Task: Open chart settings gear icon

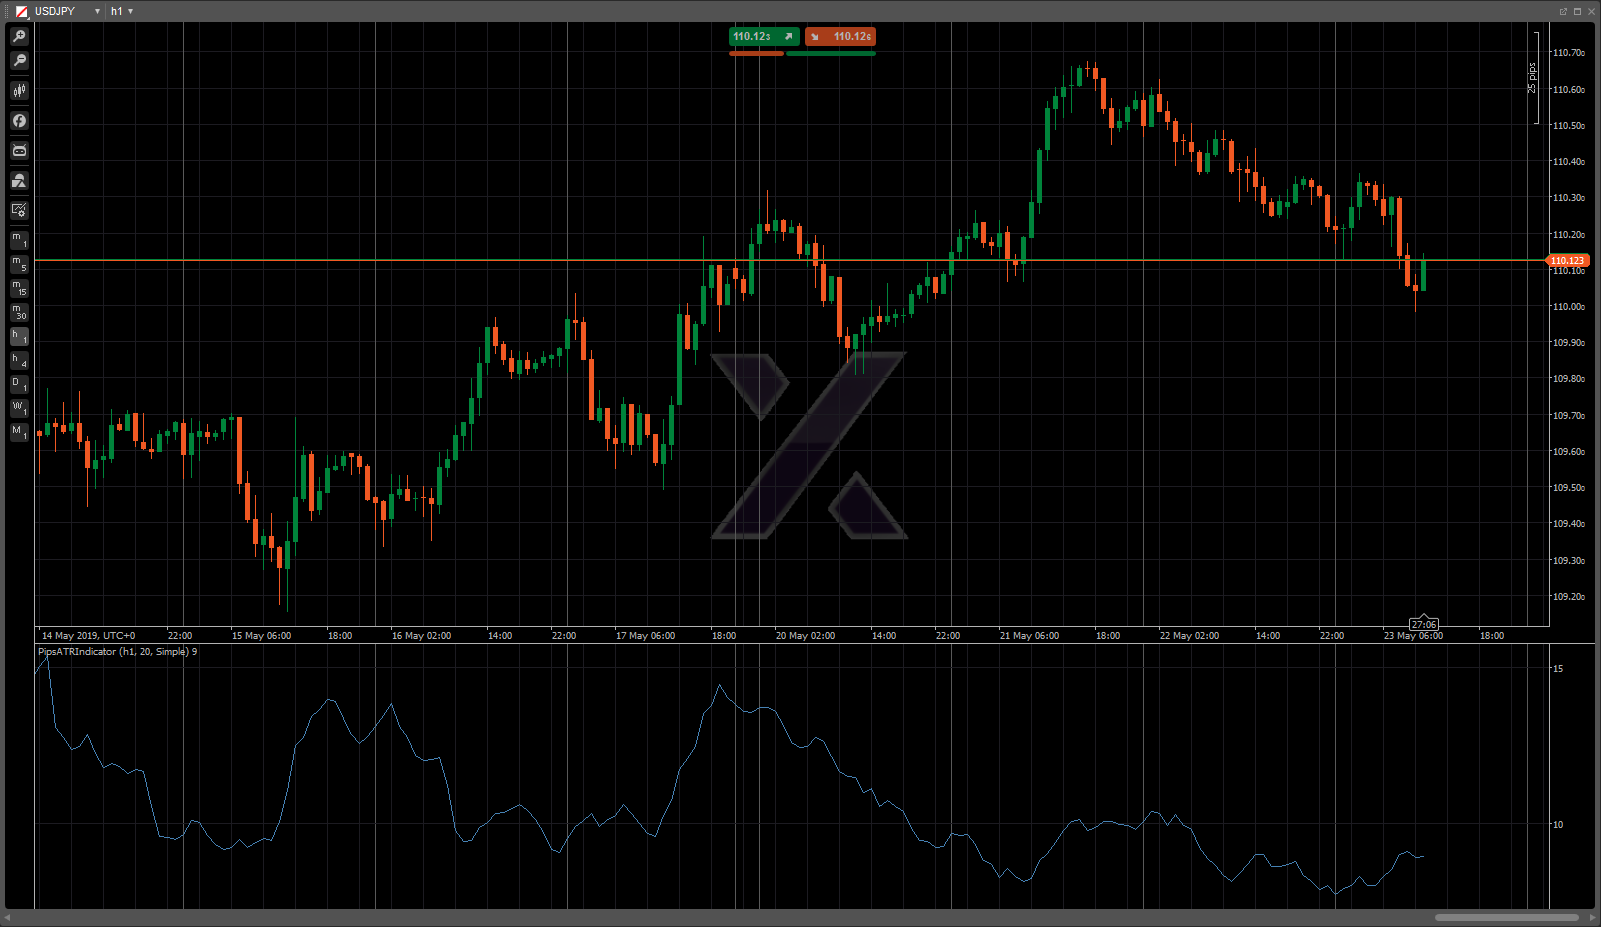Action: 19,210
